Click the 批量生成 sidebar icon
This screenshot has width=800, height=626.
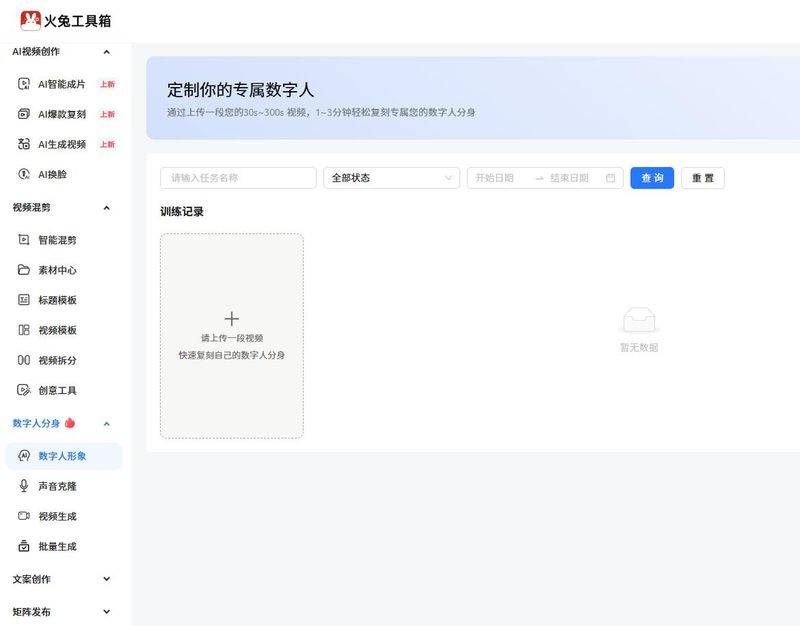click(24, 546)
